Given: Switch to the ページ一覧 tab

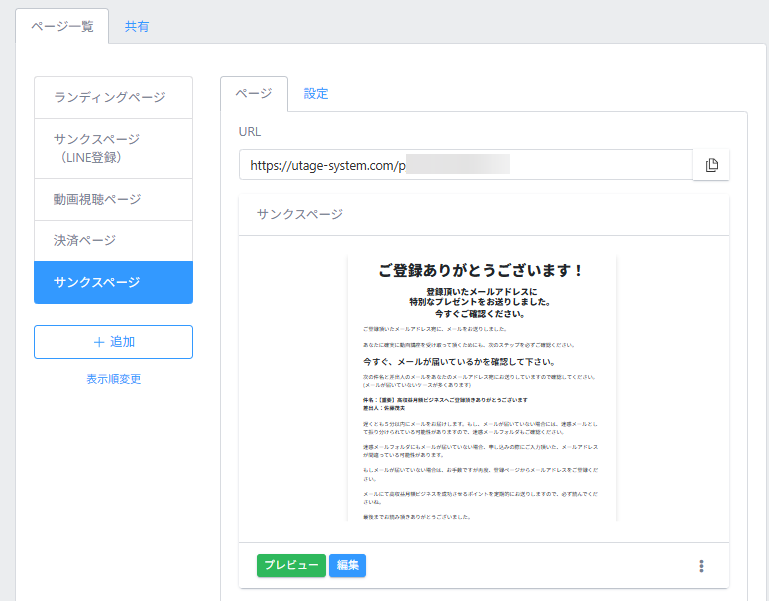Looking at the screenshot, I should [62, 27].
